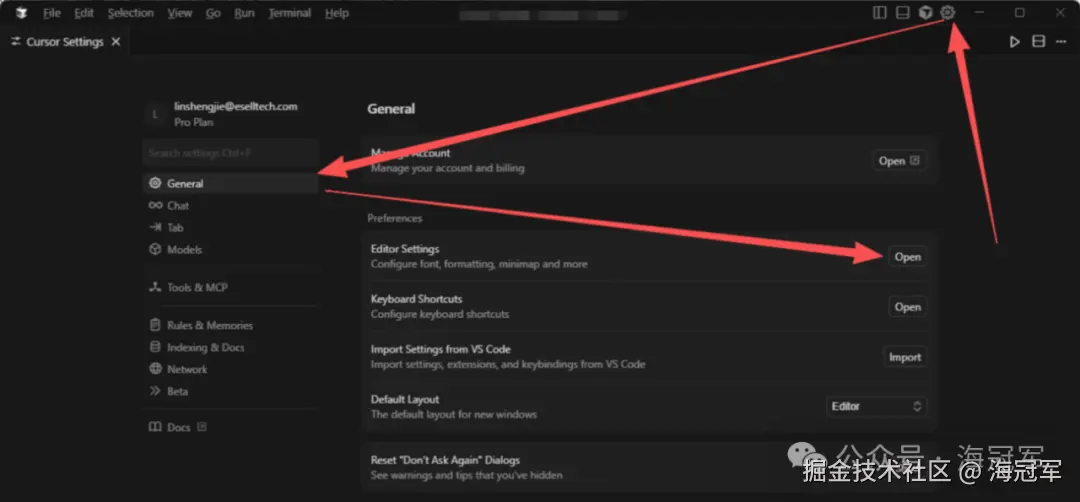The image size is (1080, 502).
Task: Close the Cursor Settings tab
Action: click(116, 42)
